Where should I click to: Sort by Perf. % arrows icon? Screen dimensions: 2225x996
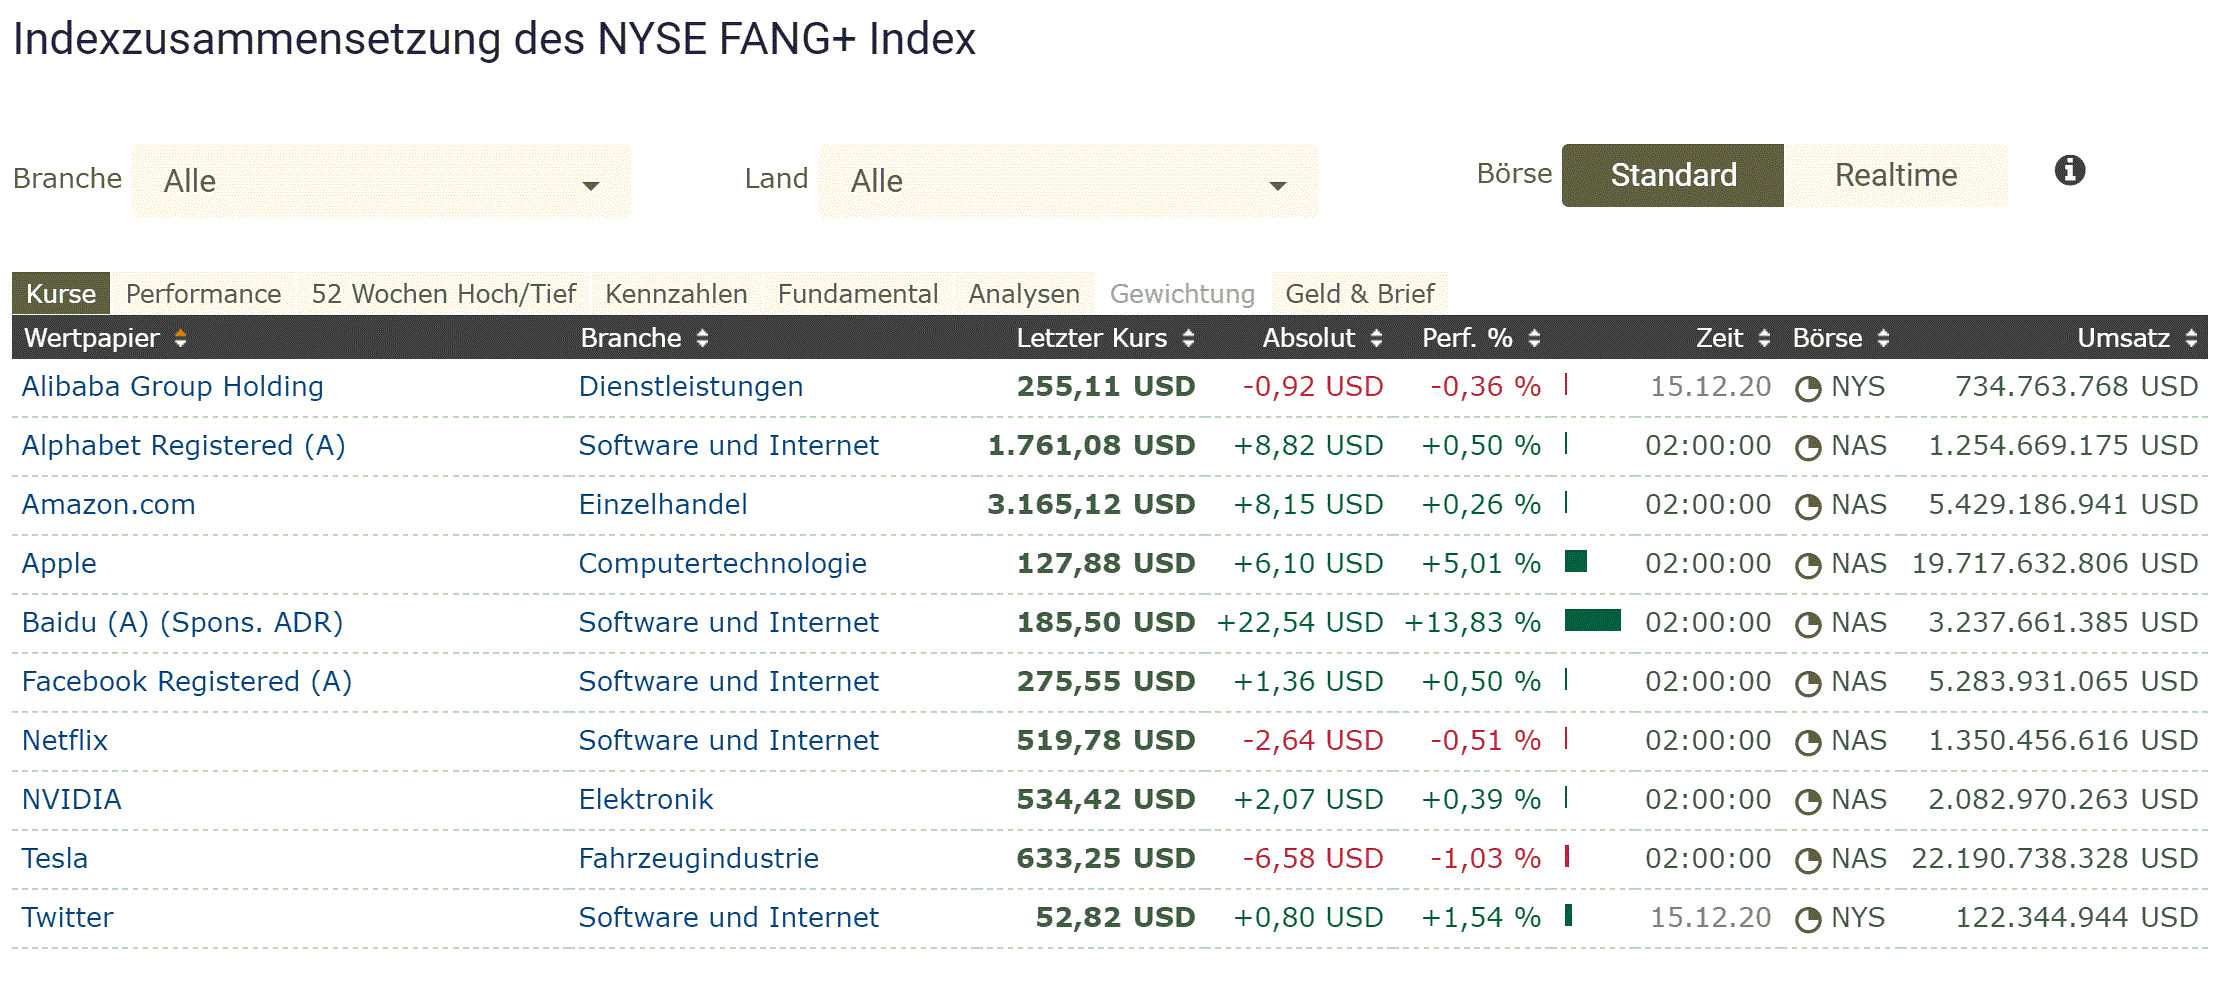[1534, 339]
